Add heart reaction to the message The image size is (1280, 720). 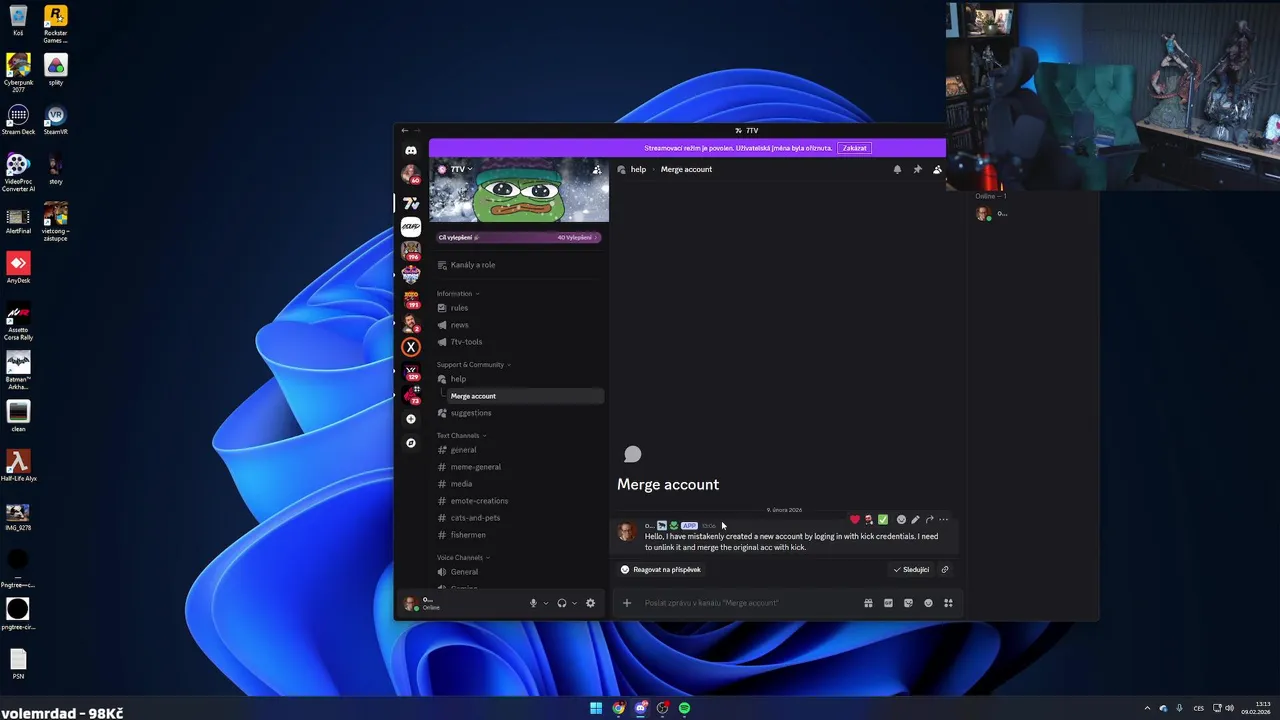(x=854, y=520)
